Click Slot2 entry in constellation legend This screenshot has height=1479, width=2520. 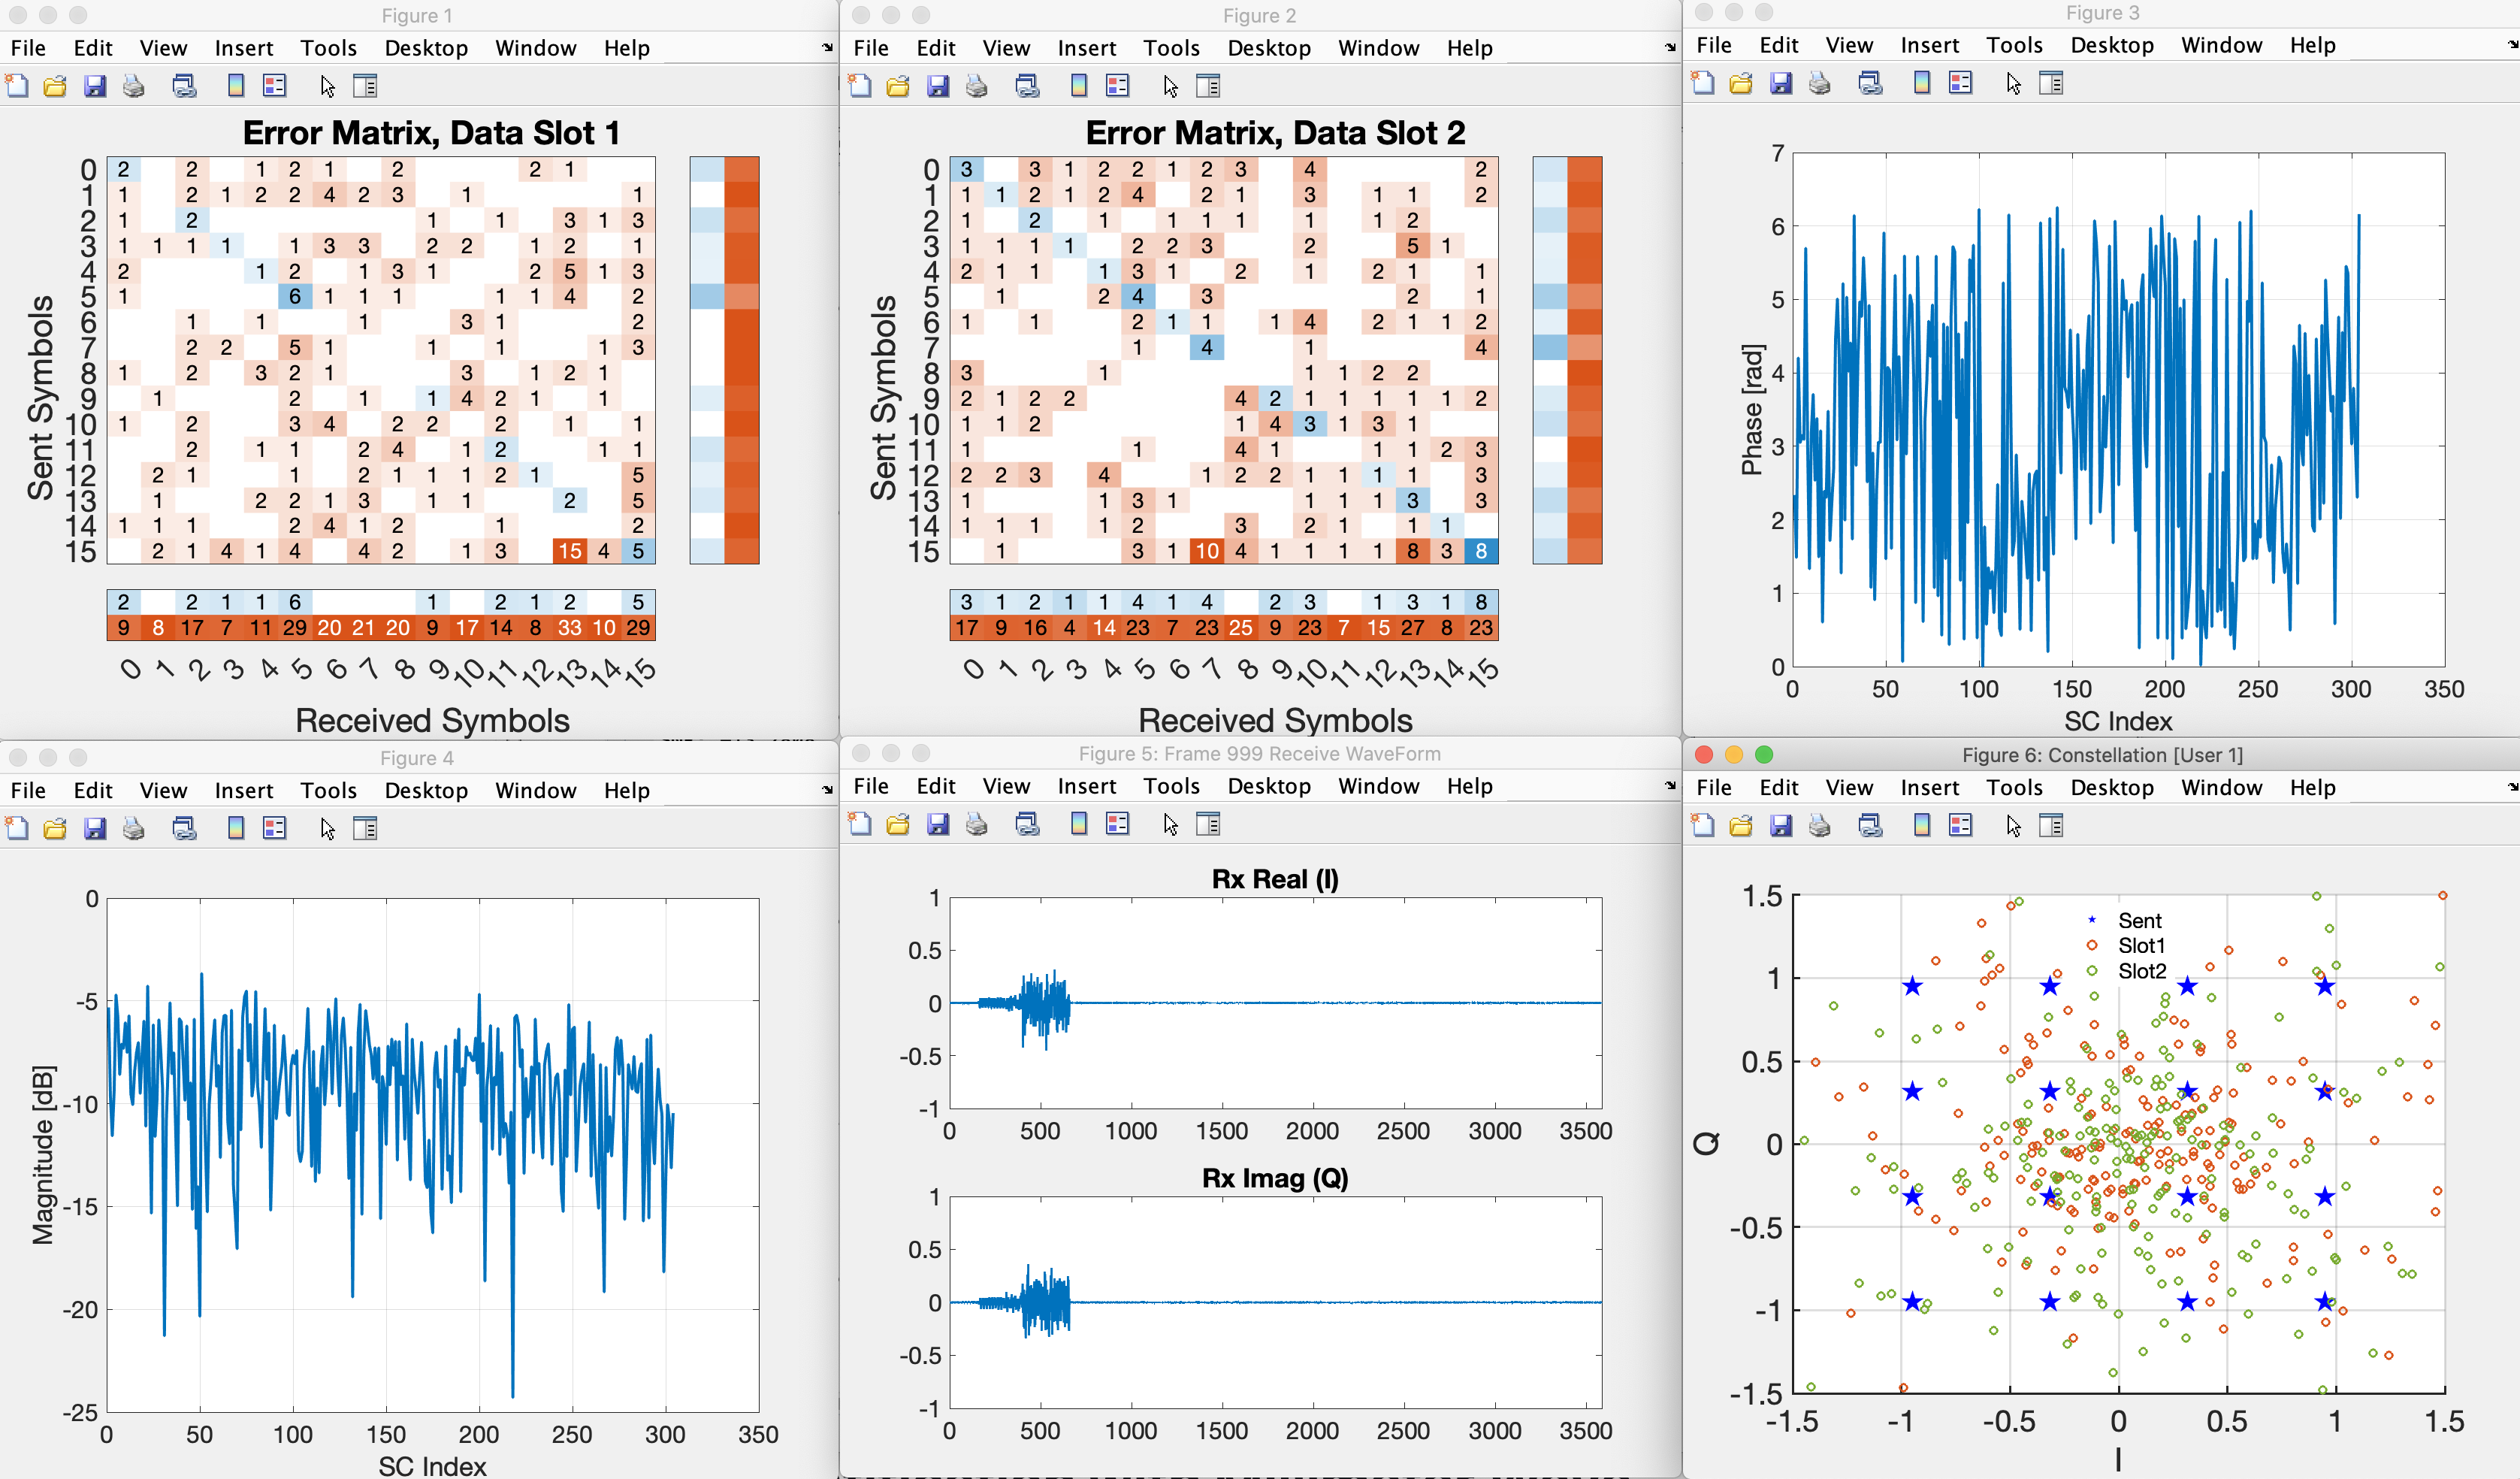pyautogui.click(x=2142, y=971)
